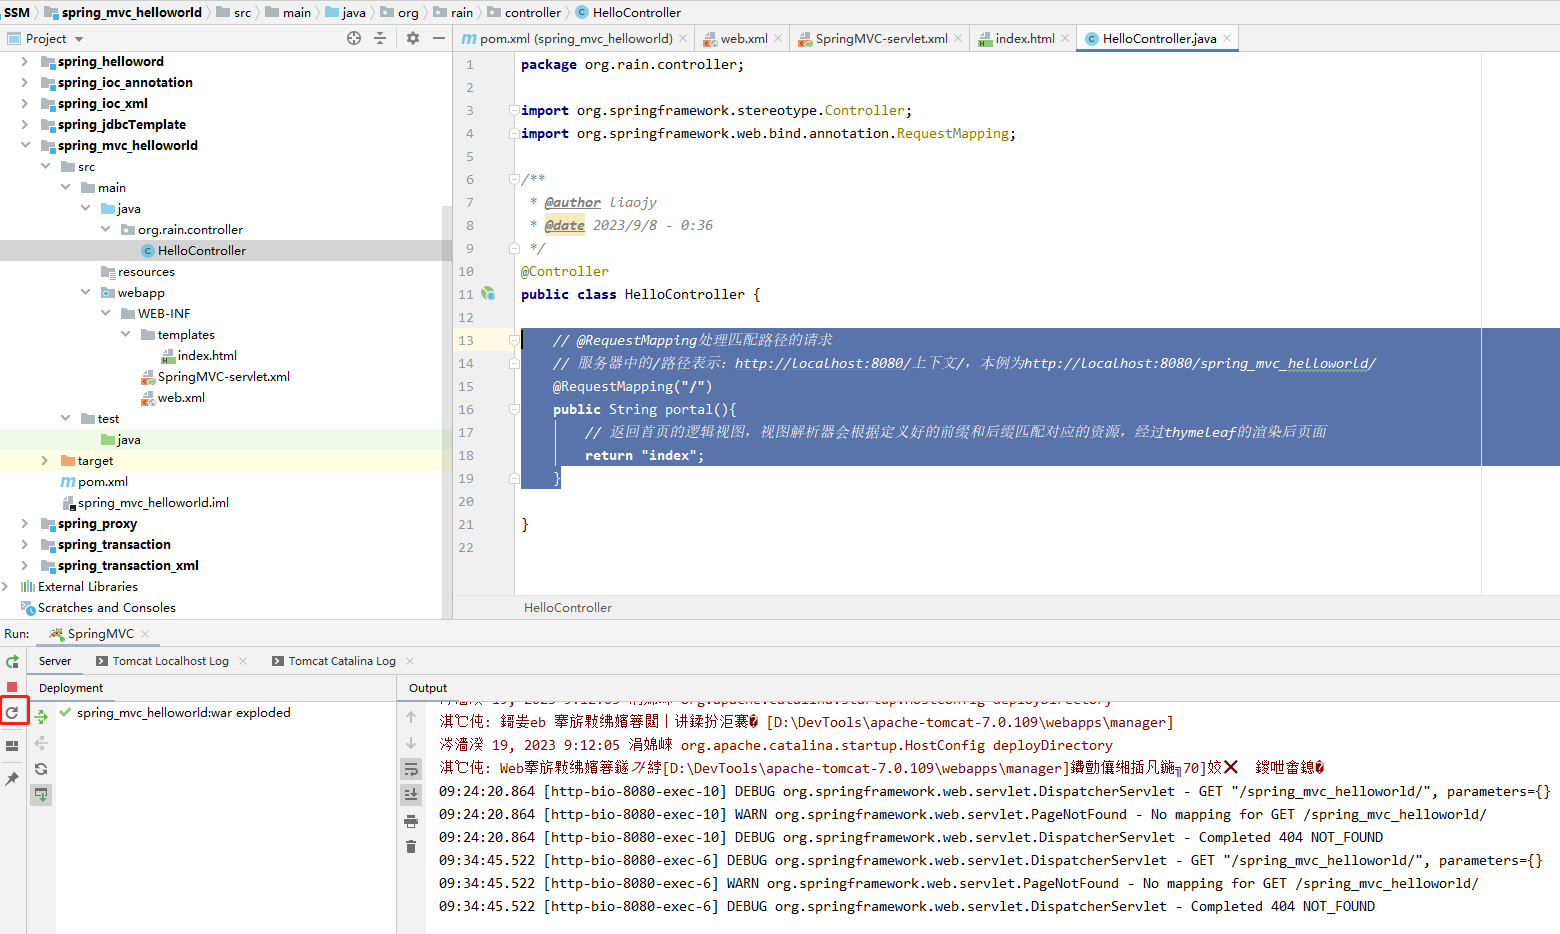Select HelloController in the project tree
The width and height of the screenshot is (1560, 934).
click(x=202, y=250)
